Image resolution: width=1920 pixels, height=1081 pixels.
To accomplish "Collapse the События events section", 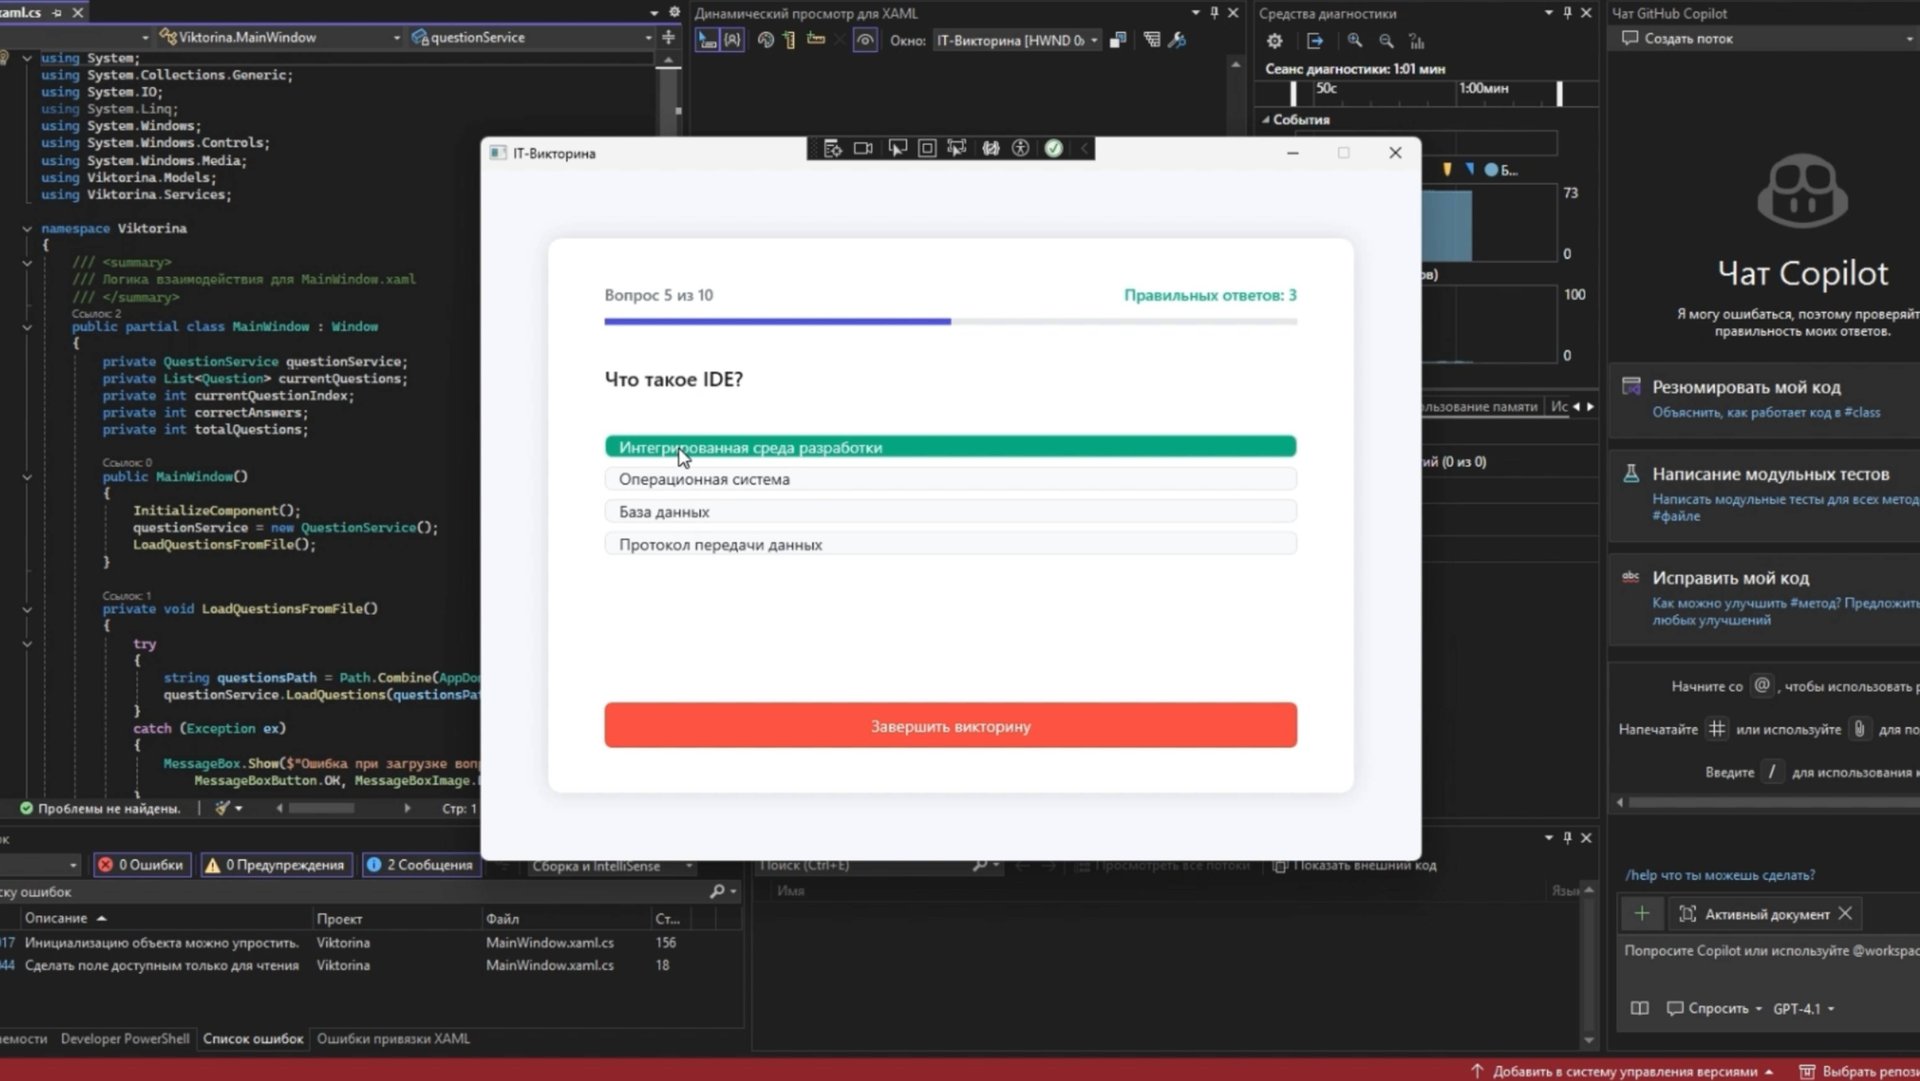I will (1266, 120).
